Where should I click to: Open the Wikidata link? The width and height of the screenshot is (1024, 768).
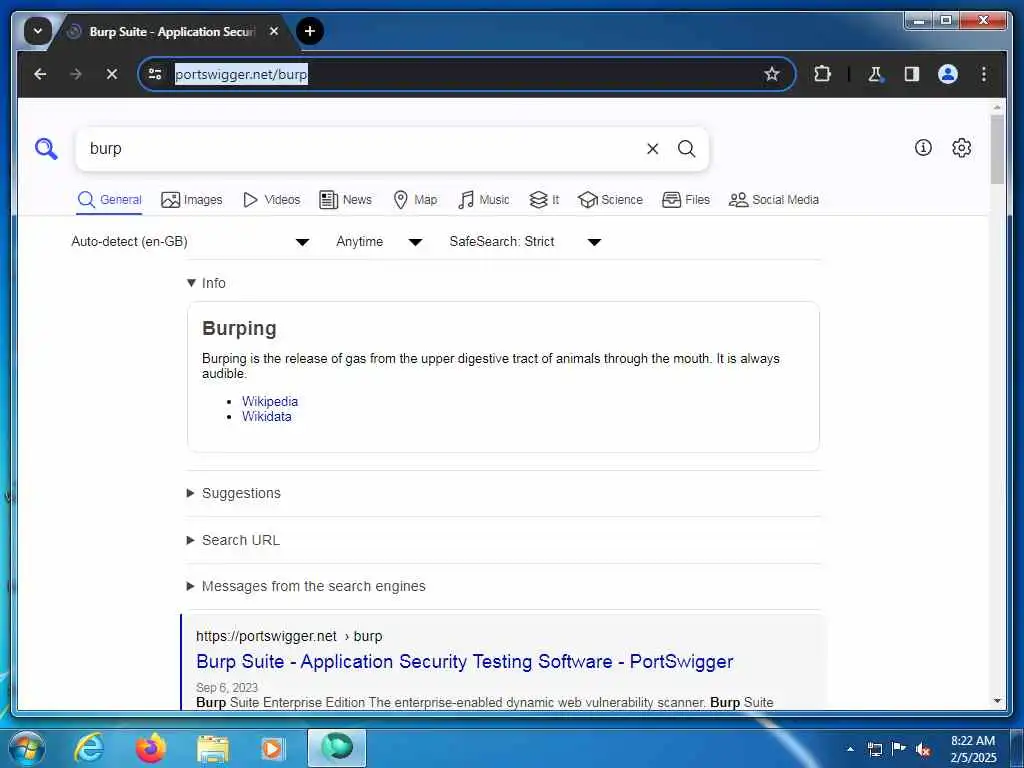(266, 417)
